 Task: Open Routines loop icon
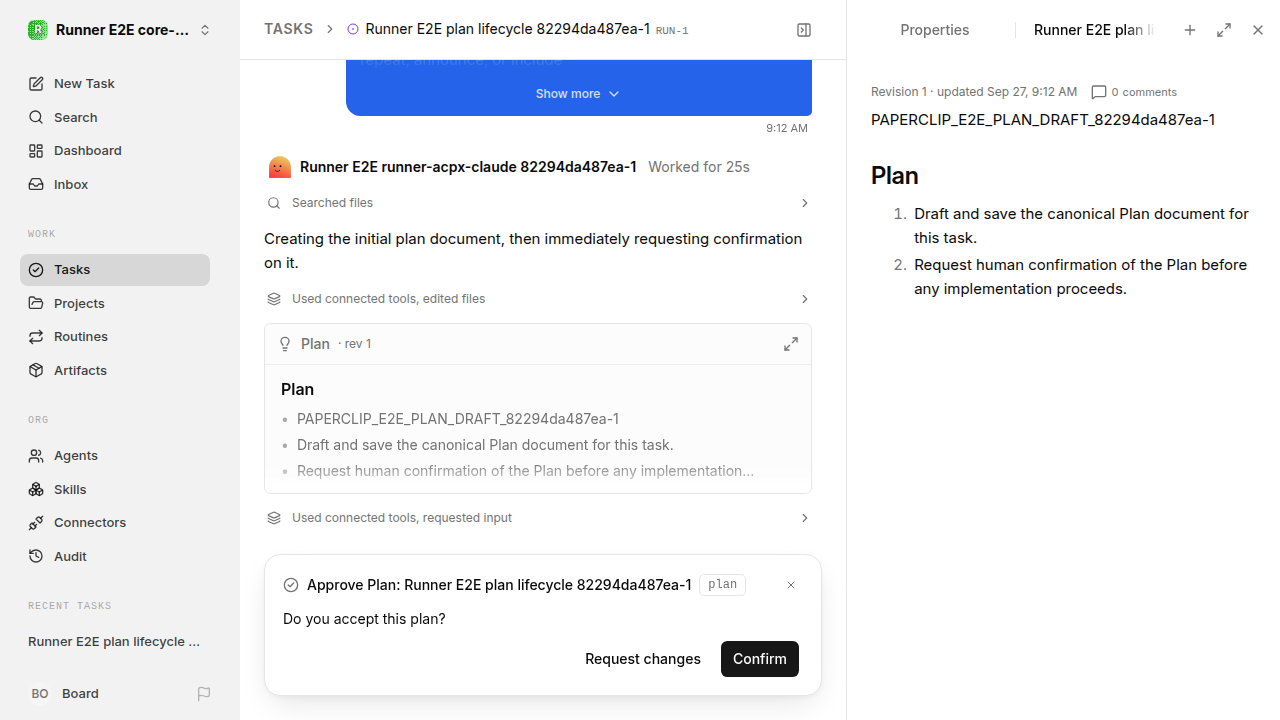click(36, 337)
